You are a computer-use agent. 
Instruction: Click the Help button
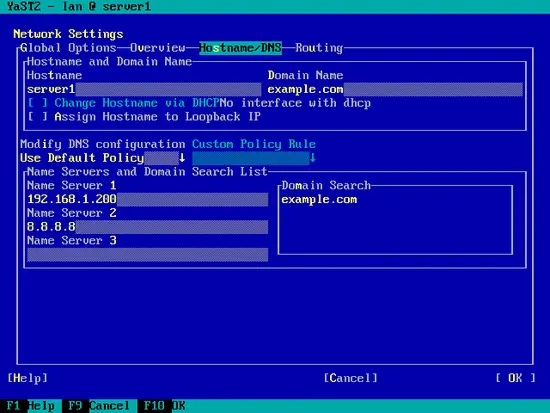(x=27, y=378)
